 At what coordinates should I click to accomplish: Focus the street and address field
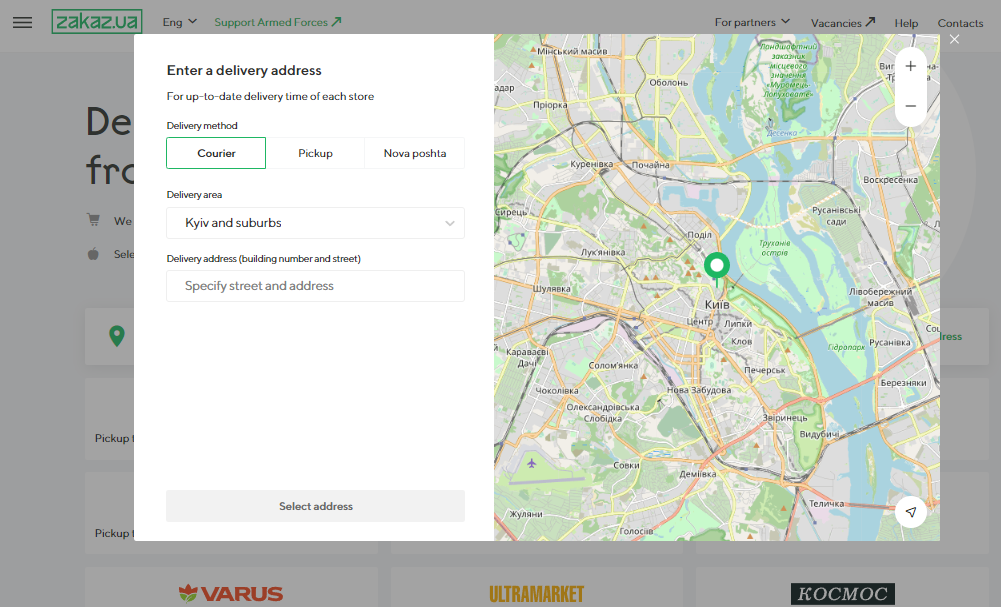coord(315,286)
